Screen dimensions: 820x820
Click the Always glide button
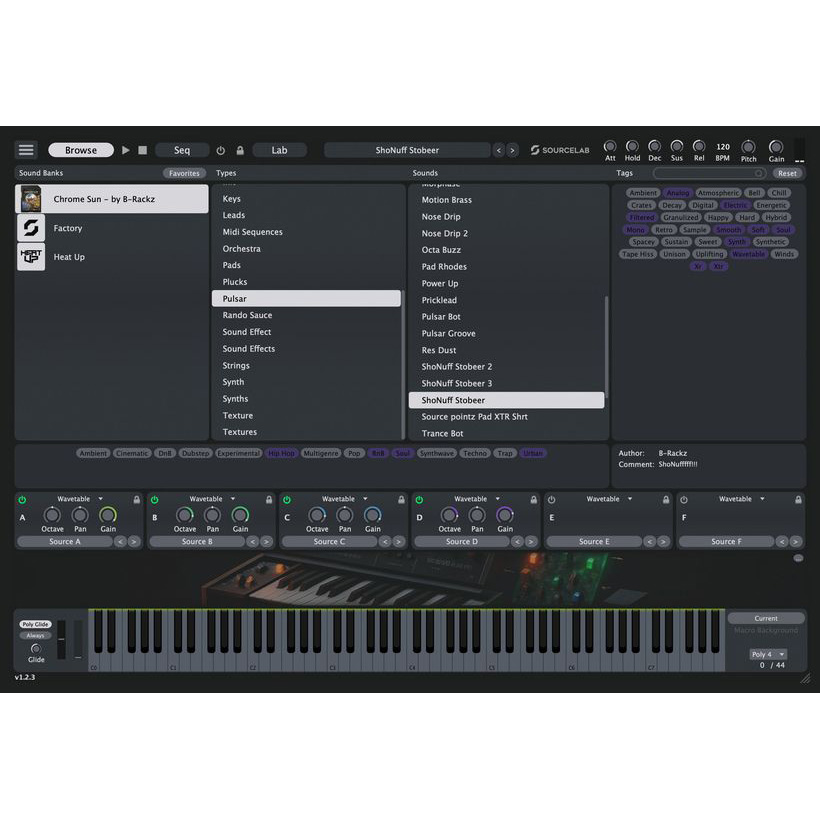tap(36, 636)
